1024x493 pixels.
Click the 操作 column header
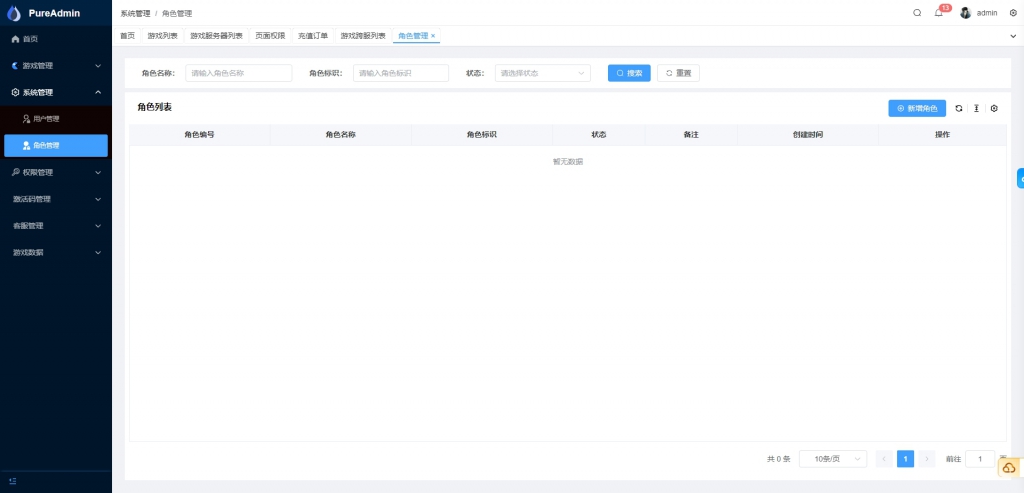pos(942,135)
